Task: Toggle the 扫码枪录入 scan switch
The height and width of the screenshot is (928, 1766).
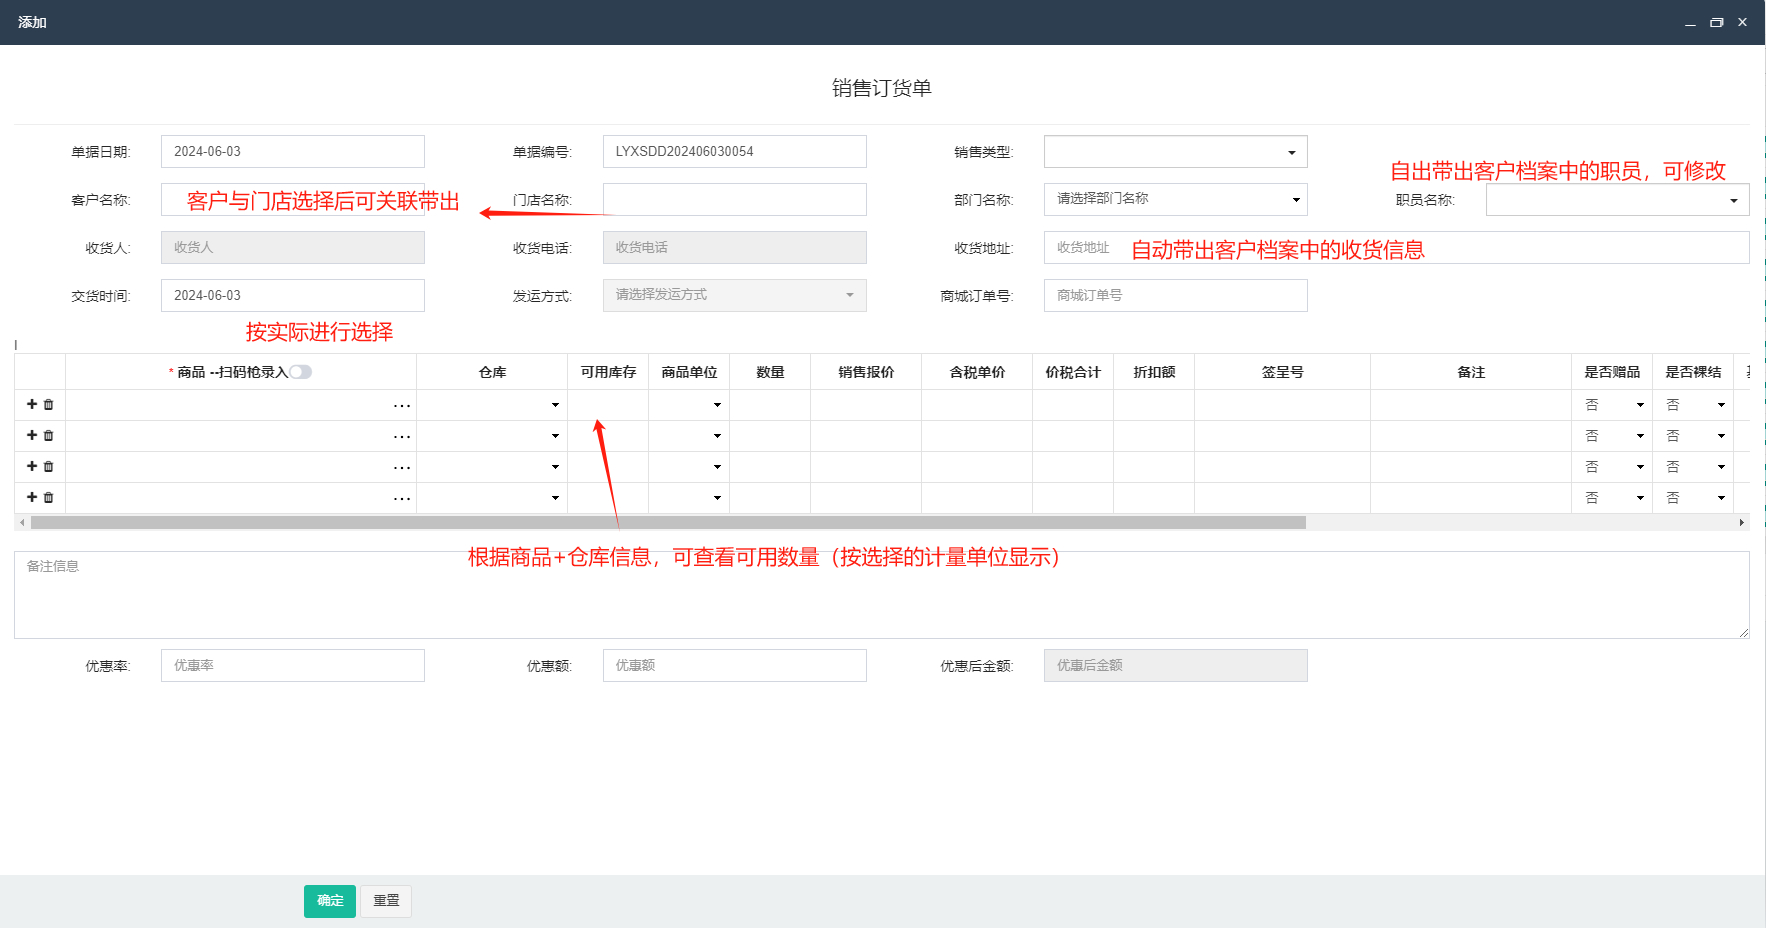Action: click(x=301, y=372)
